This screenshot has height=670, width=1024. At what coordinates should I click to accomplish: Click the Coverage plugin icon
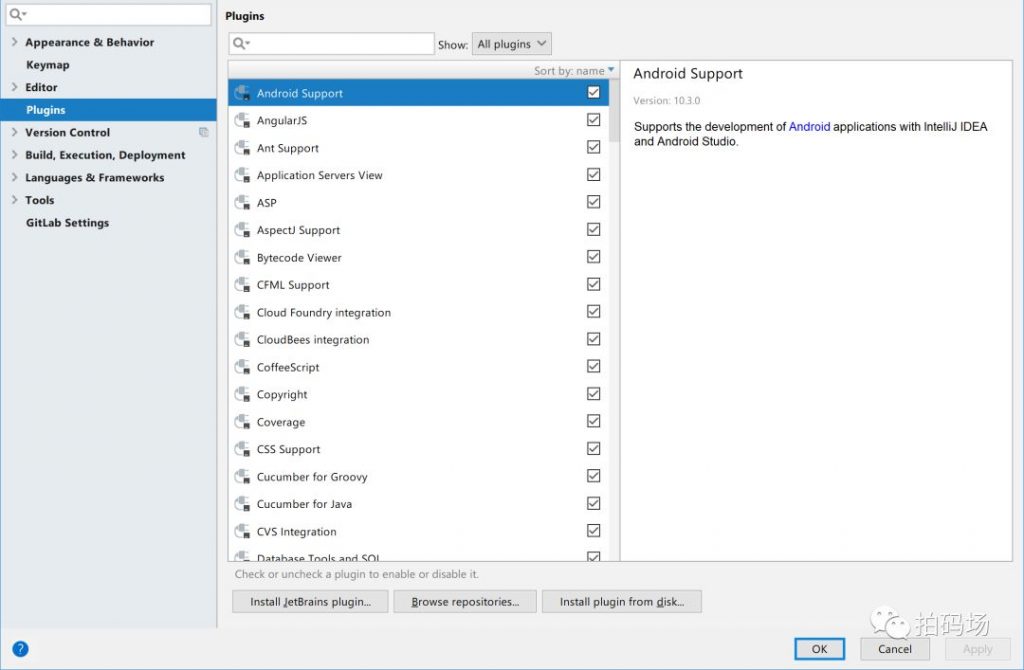tap(242, 422)
